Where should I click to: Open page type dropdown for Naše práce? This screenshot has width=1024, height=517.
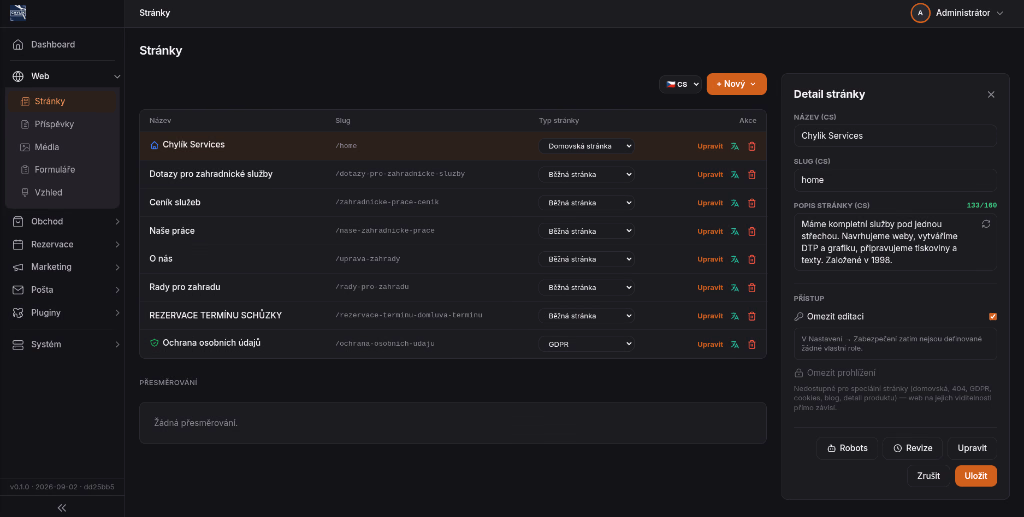coord(586,231)
